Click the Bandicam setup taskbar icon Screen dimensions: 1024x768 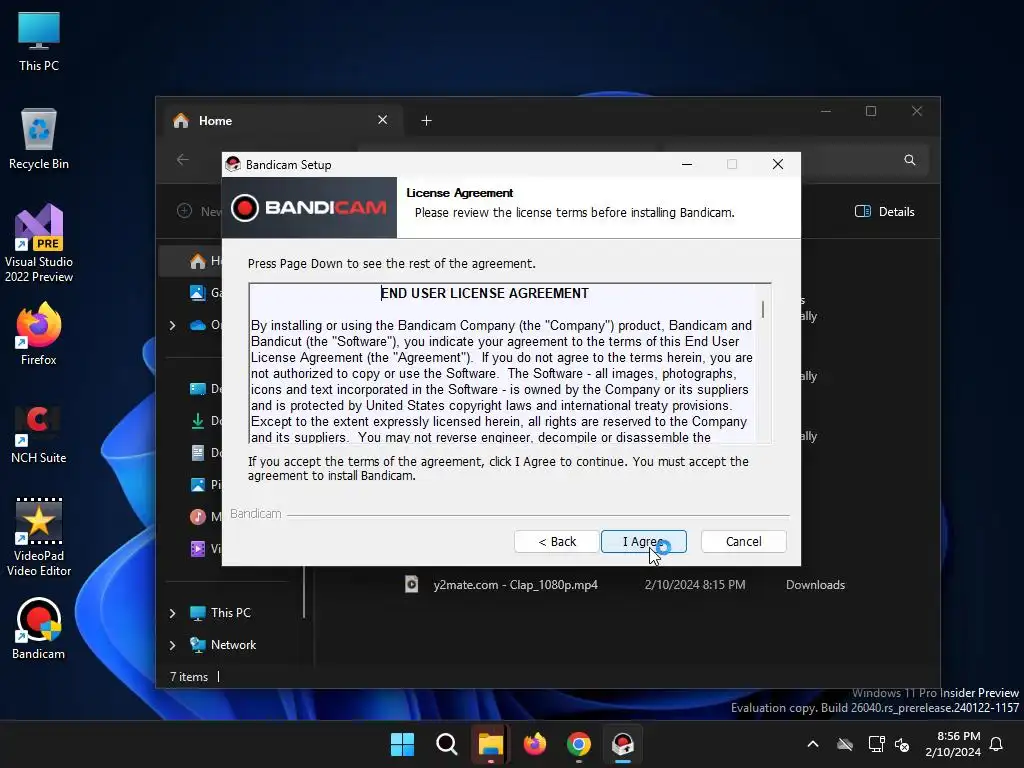(x=623, y=744)
